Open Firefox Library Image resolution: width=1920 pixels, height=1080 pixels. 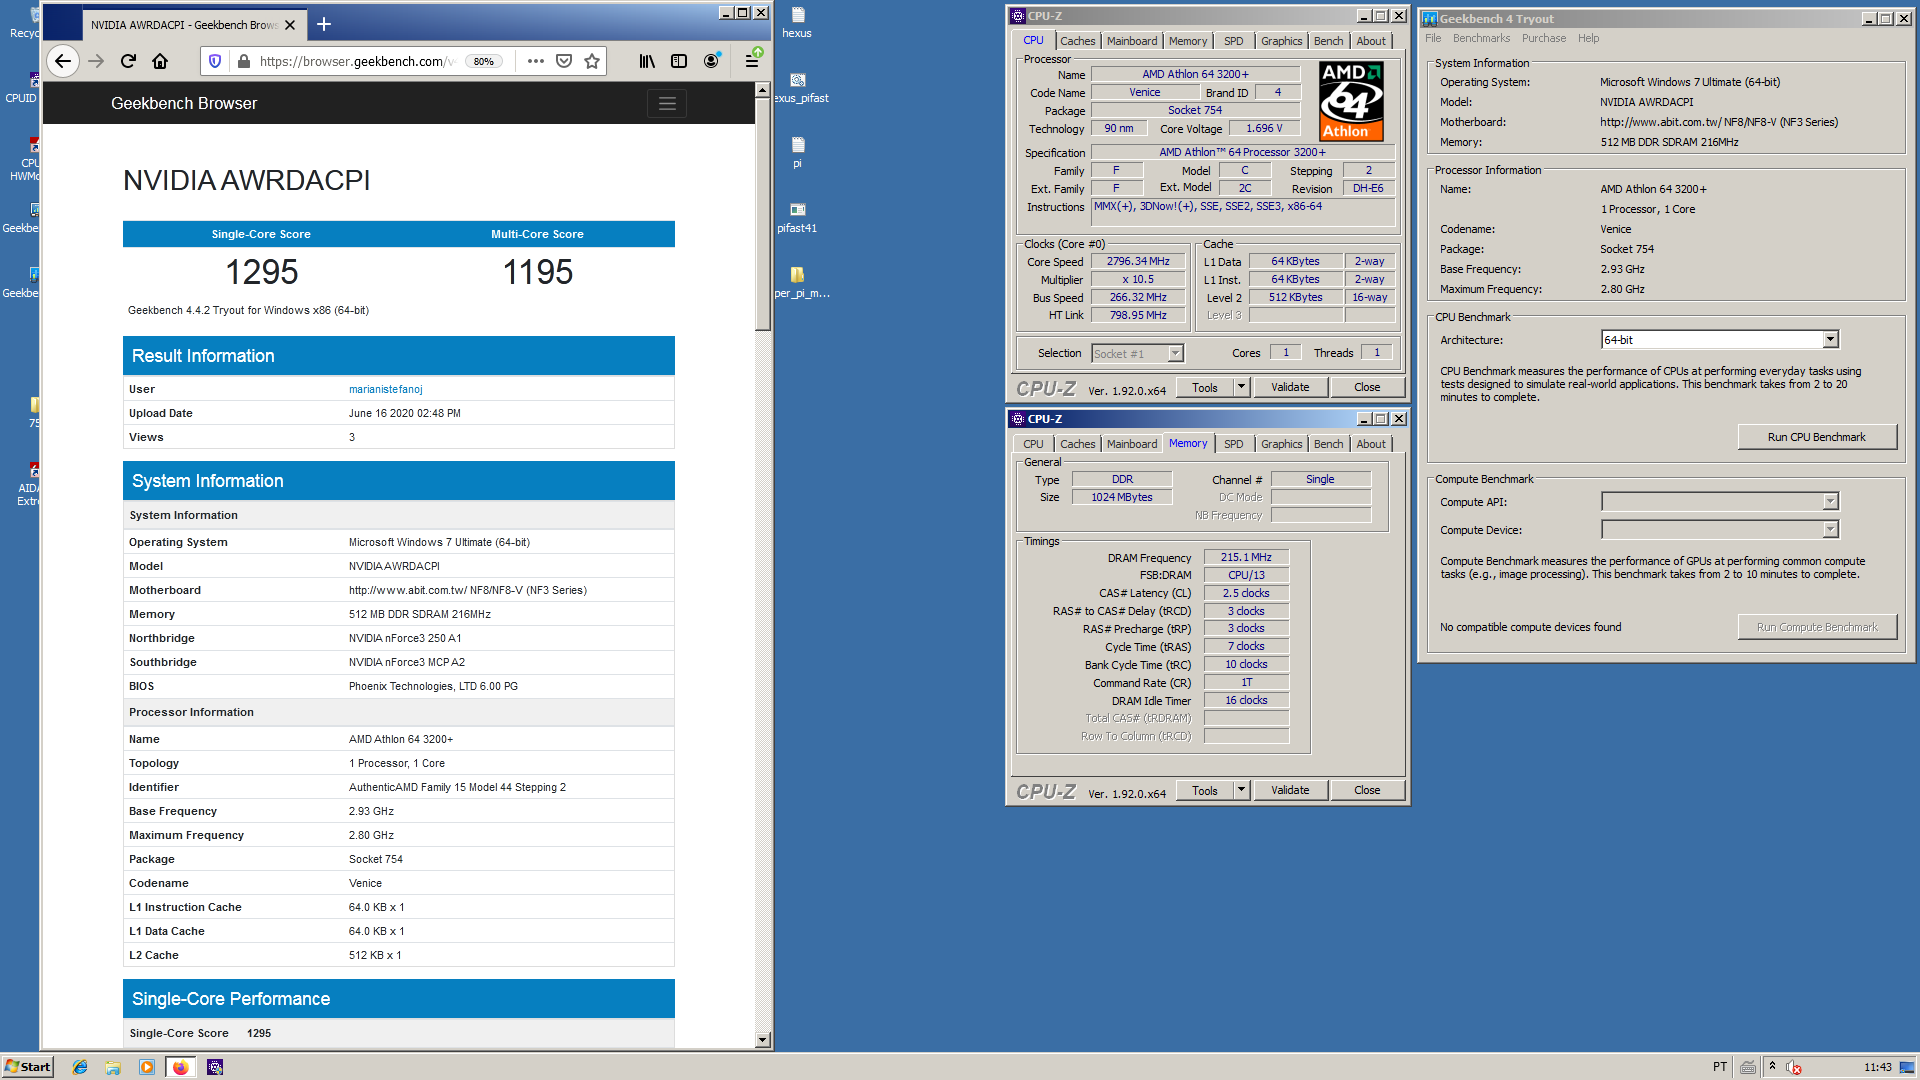(647, 61)
